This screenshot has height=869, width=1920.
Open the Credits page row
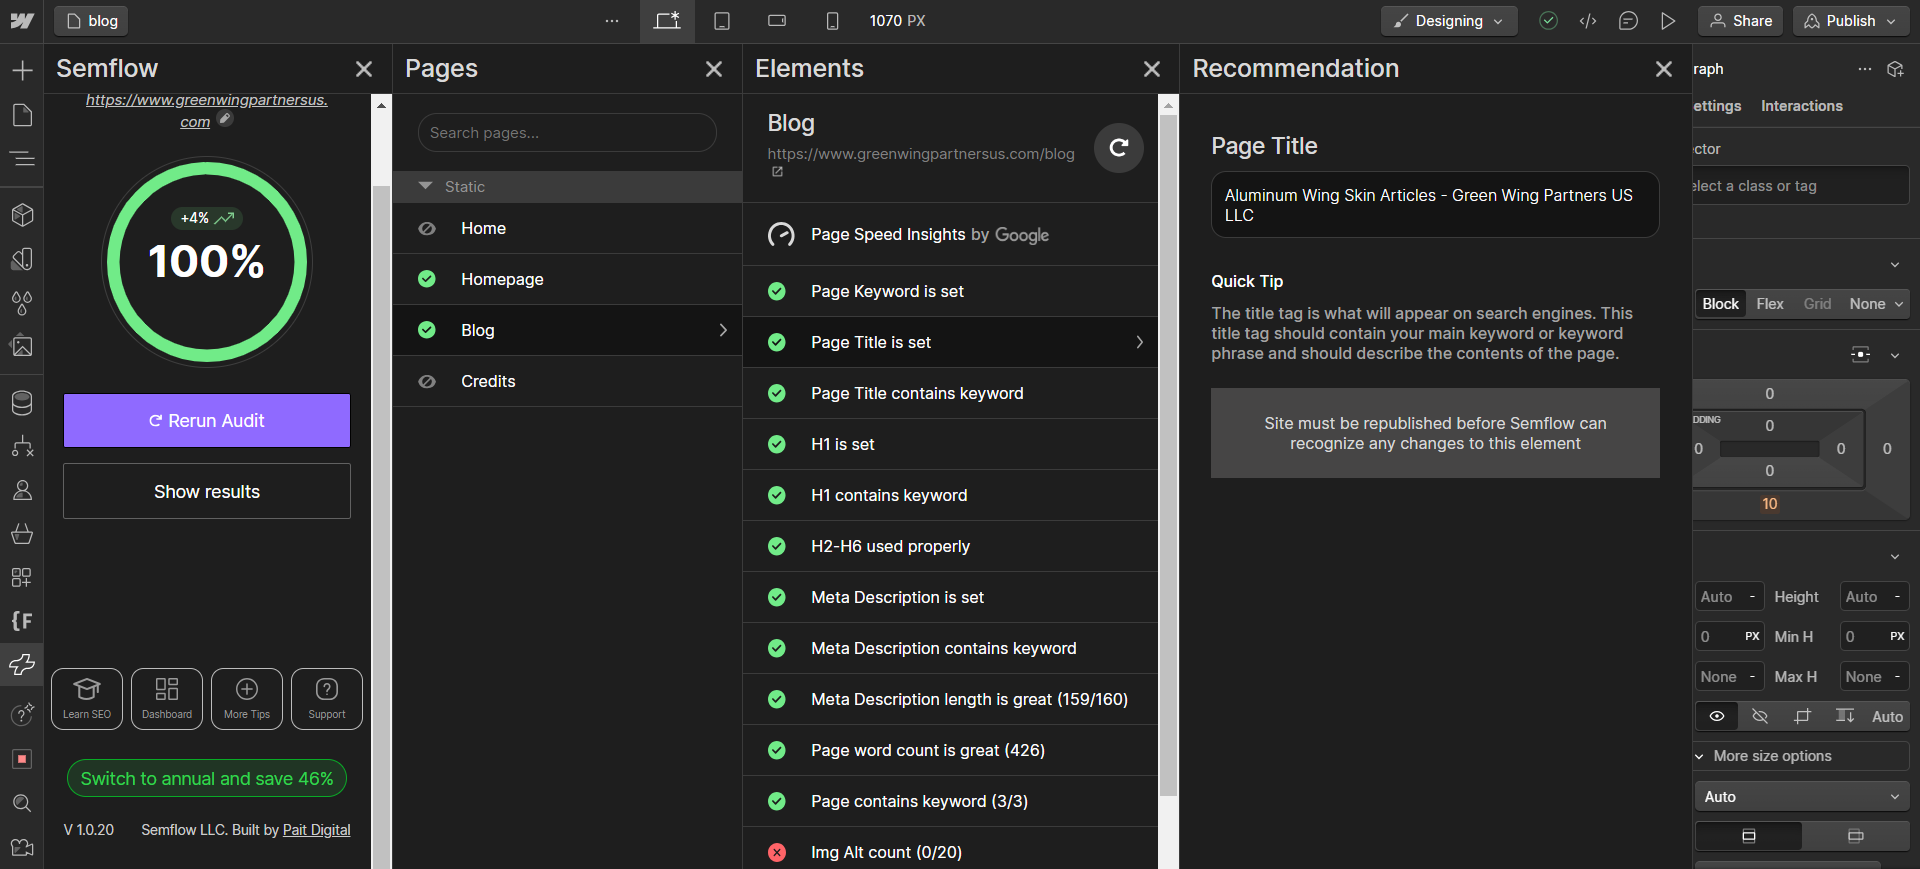[x=567, y=381]
